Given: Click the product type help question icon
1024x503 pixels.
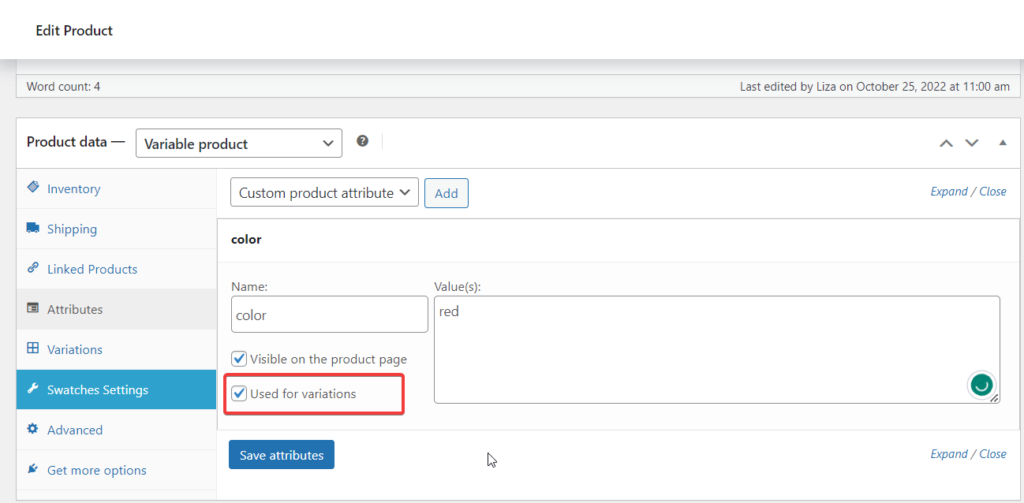Looking at the screenshot, I should [x=363, y=142].
